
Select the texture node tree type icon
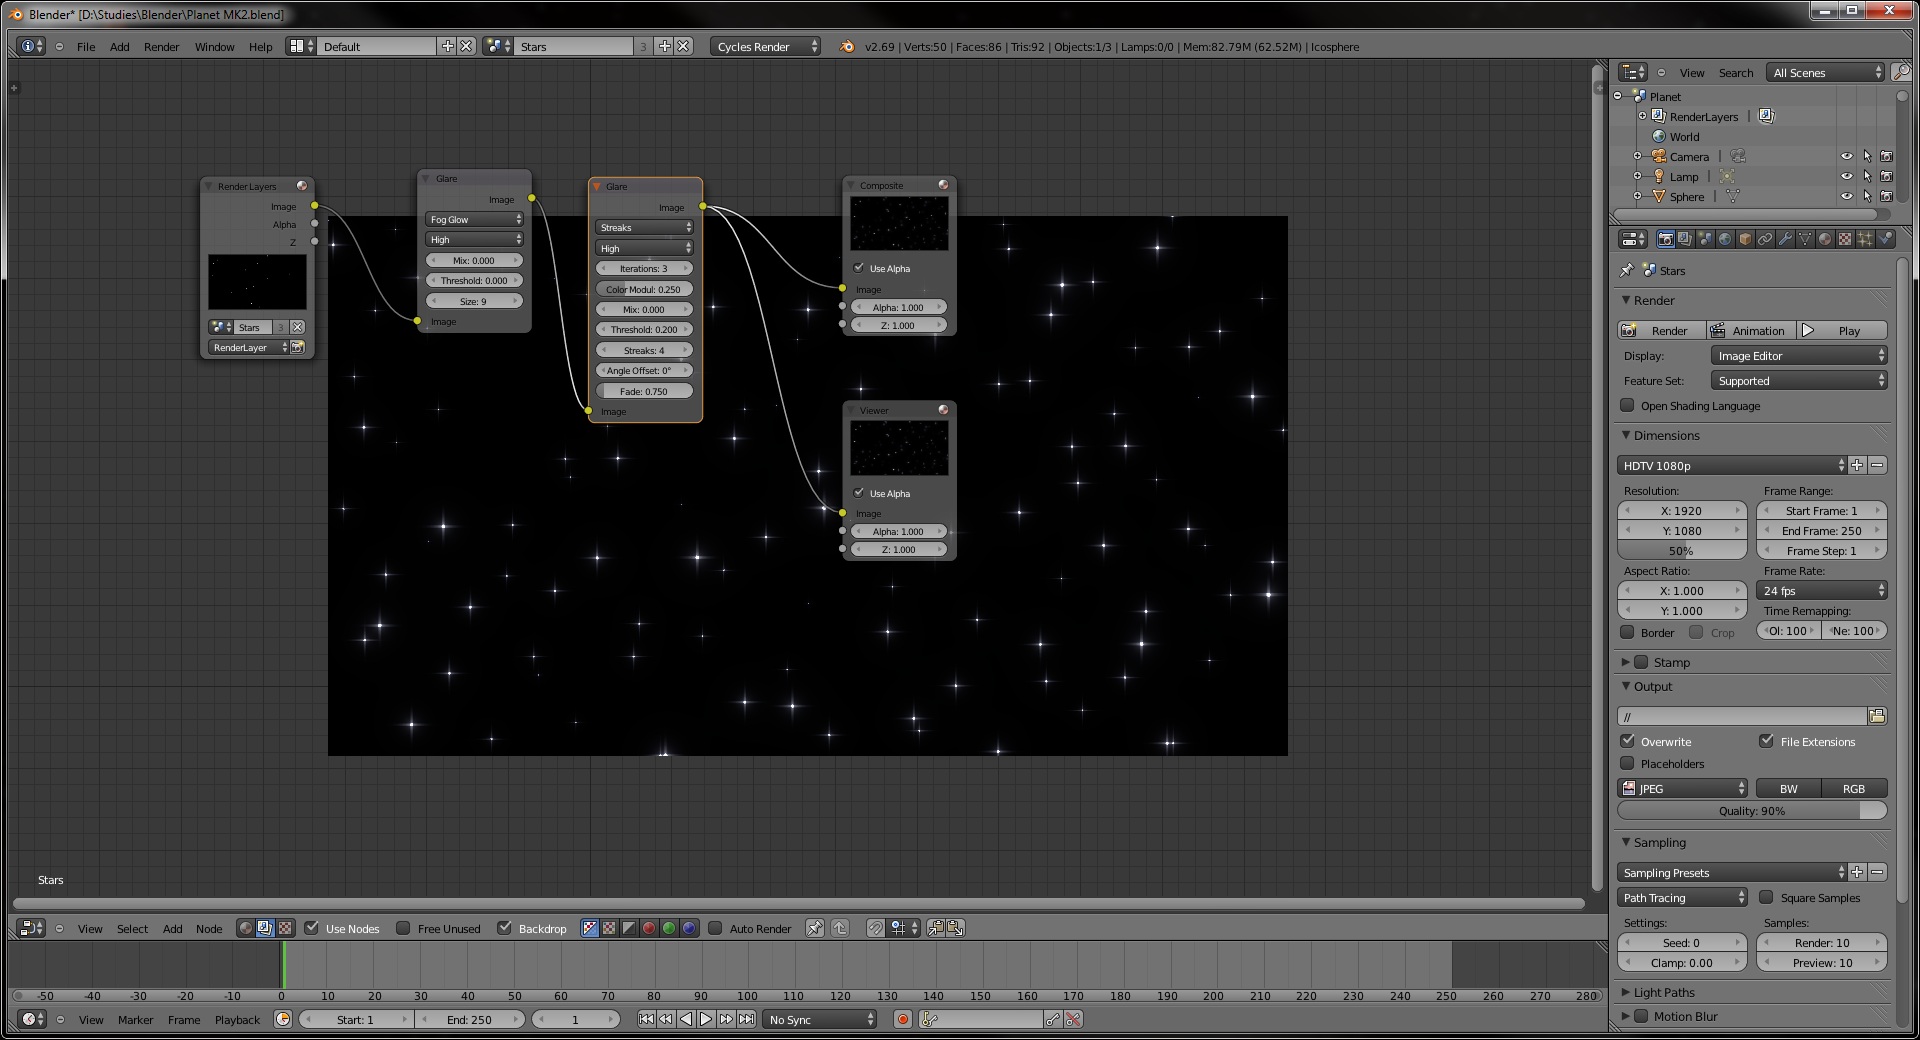click(285, 928)
